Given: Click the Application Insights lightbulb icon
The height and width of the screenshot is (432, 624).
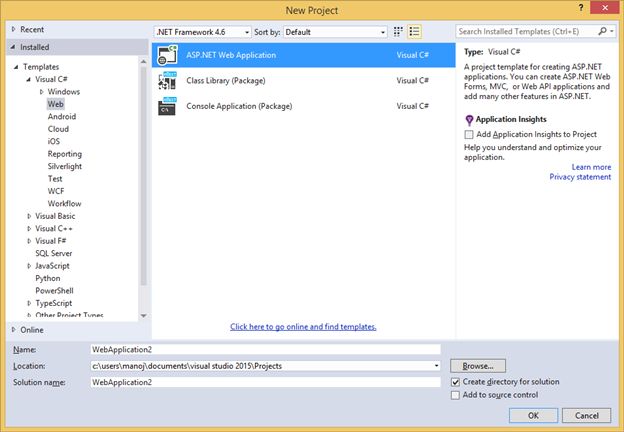Looking at the screenshot, I should 469,120.
